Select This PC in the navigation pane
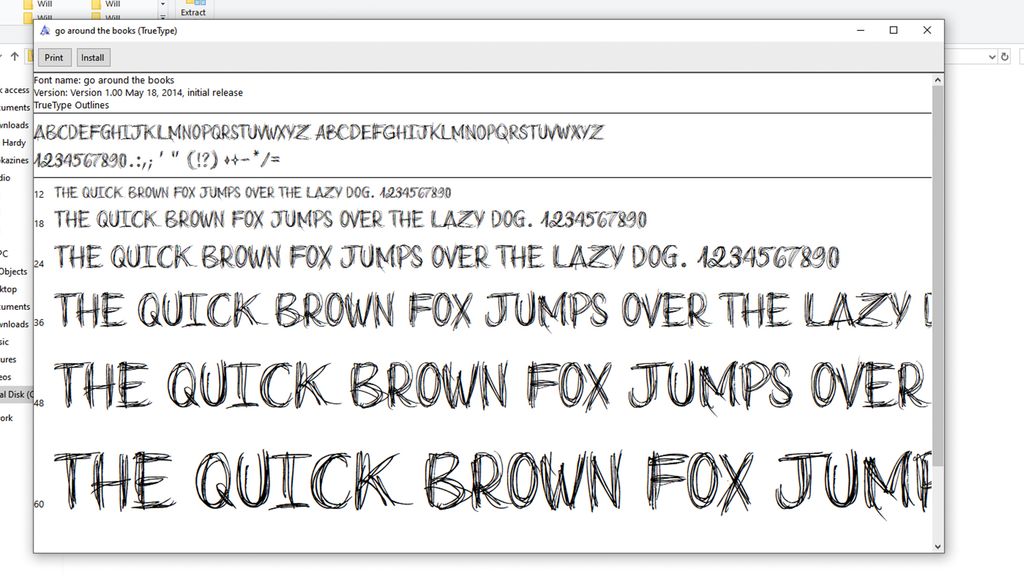Image resolution: width=1024 pixels, height=576 pixels. [8, 254]
